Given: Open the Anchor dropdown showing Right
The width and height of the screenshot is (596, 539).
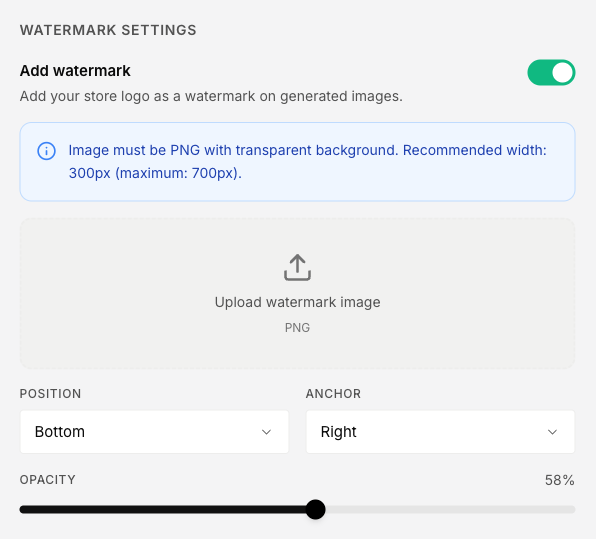Looking at the screenshot, I should 440,431.
